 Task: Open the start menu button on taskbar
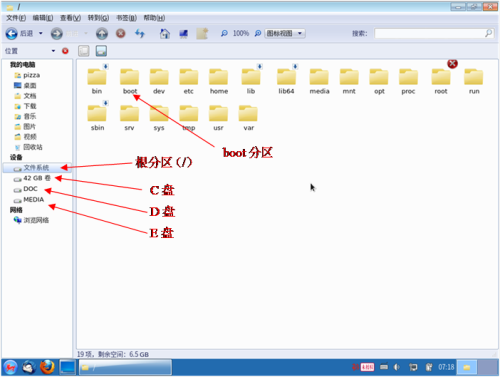(x=11, y=367)
